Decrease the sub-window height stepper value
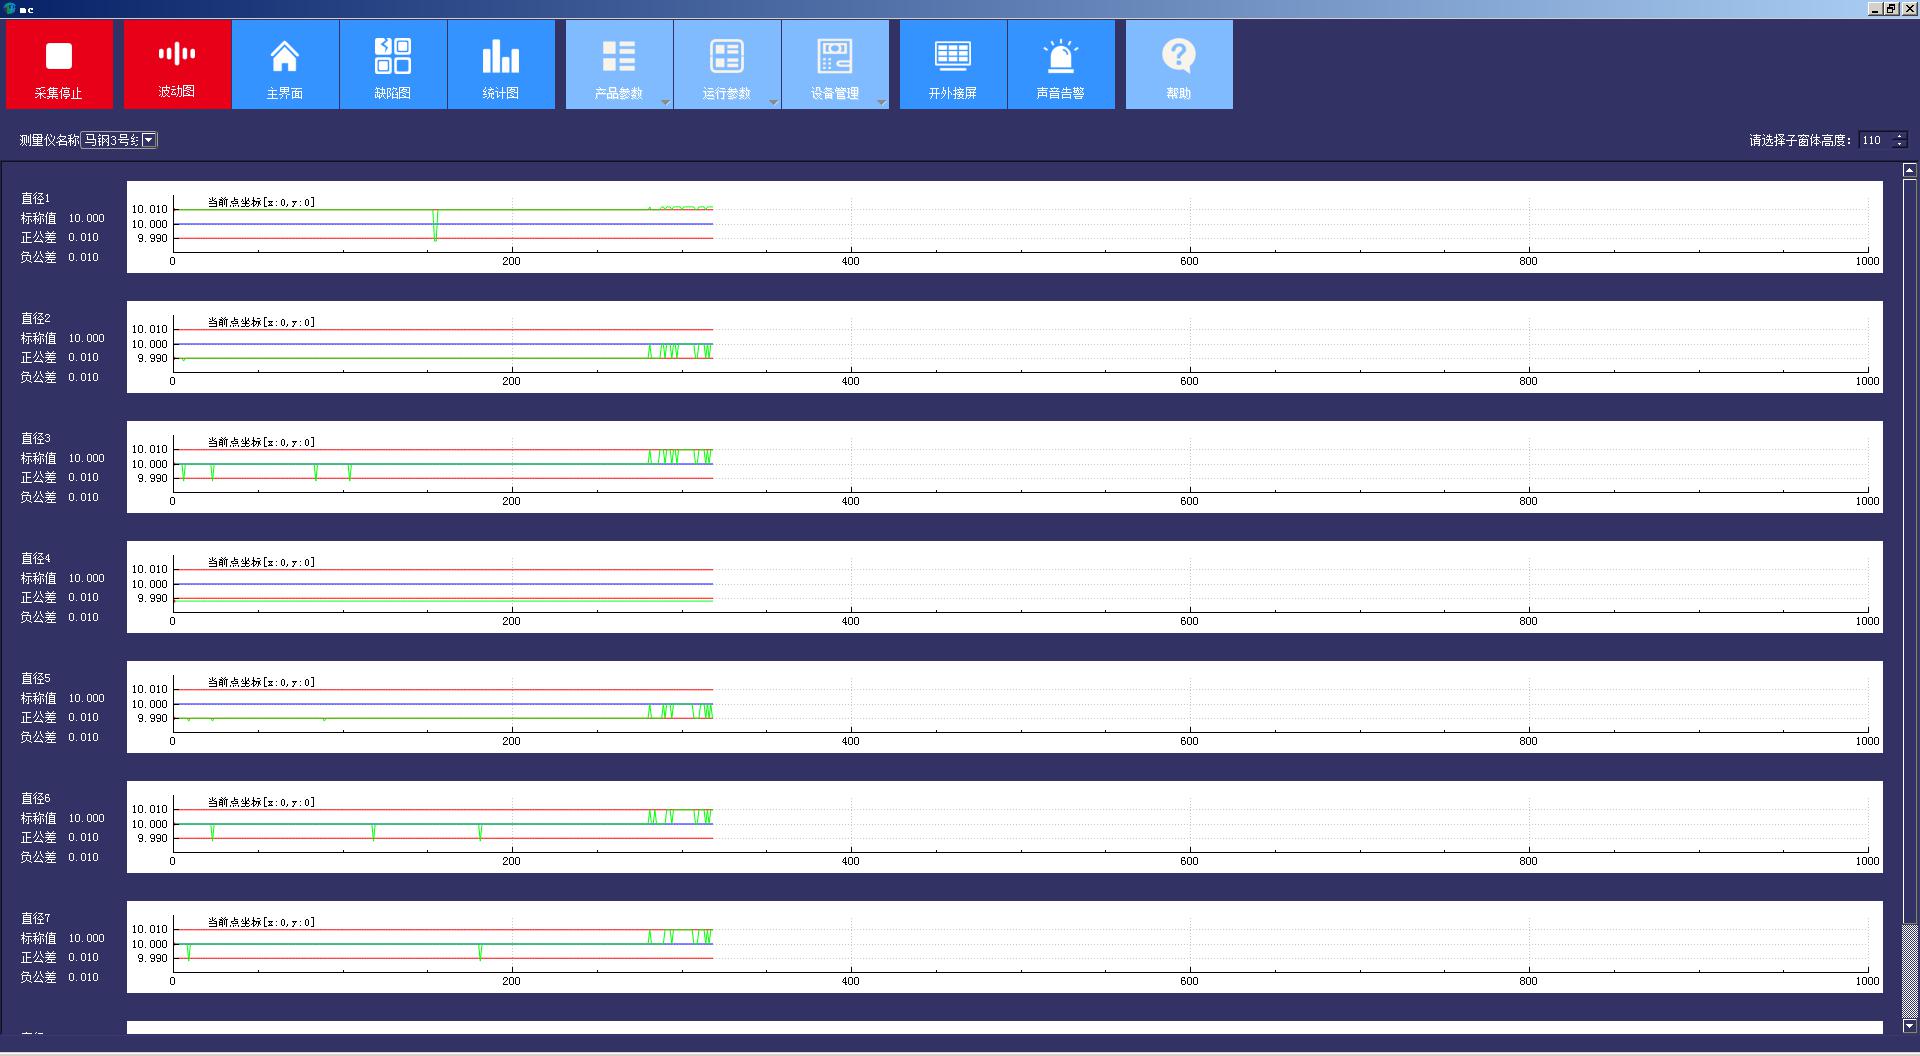Viewport: 1920px width, 1056px height. coord(1900,145)
